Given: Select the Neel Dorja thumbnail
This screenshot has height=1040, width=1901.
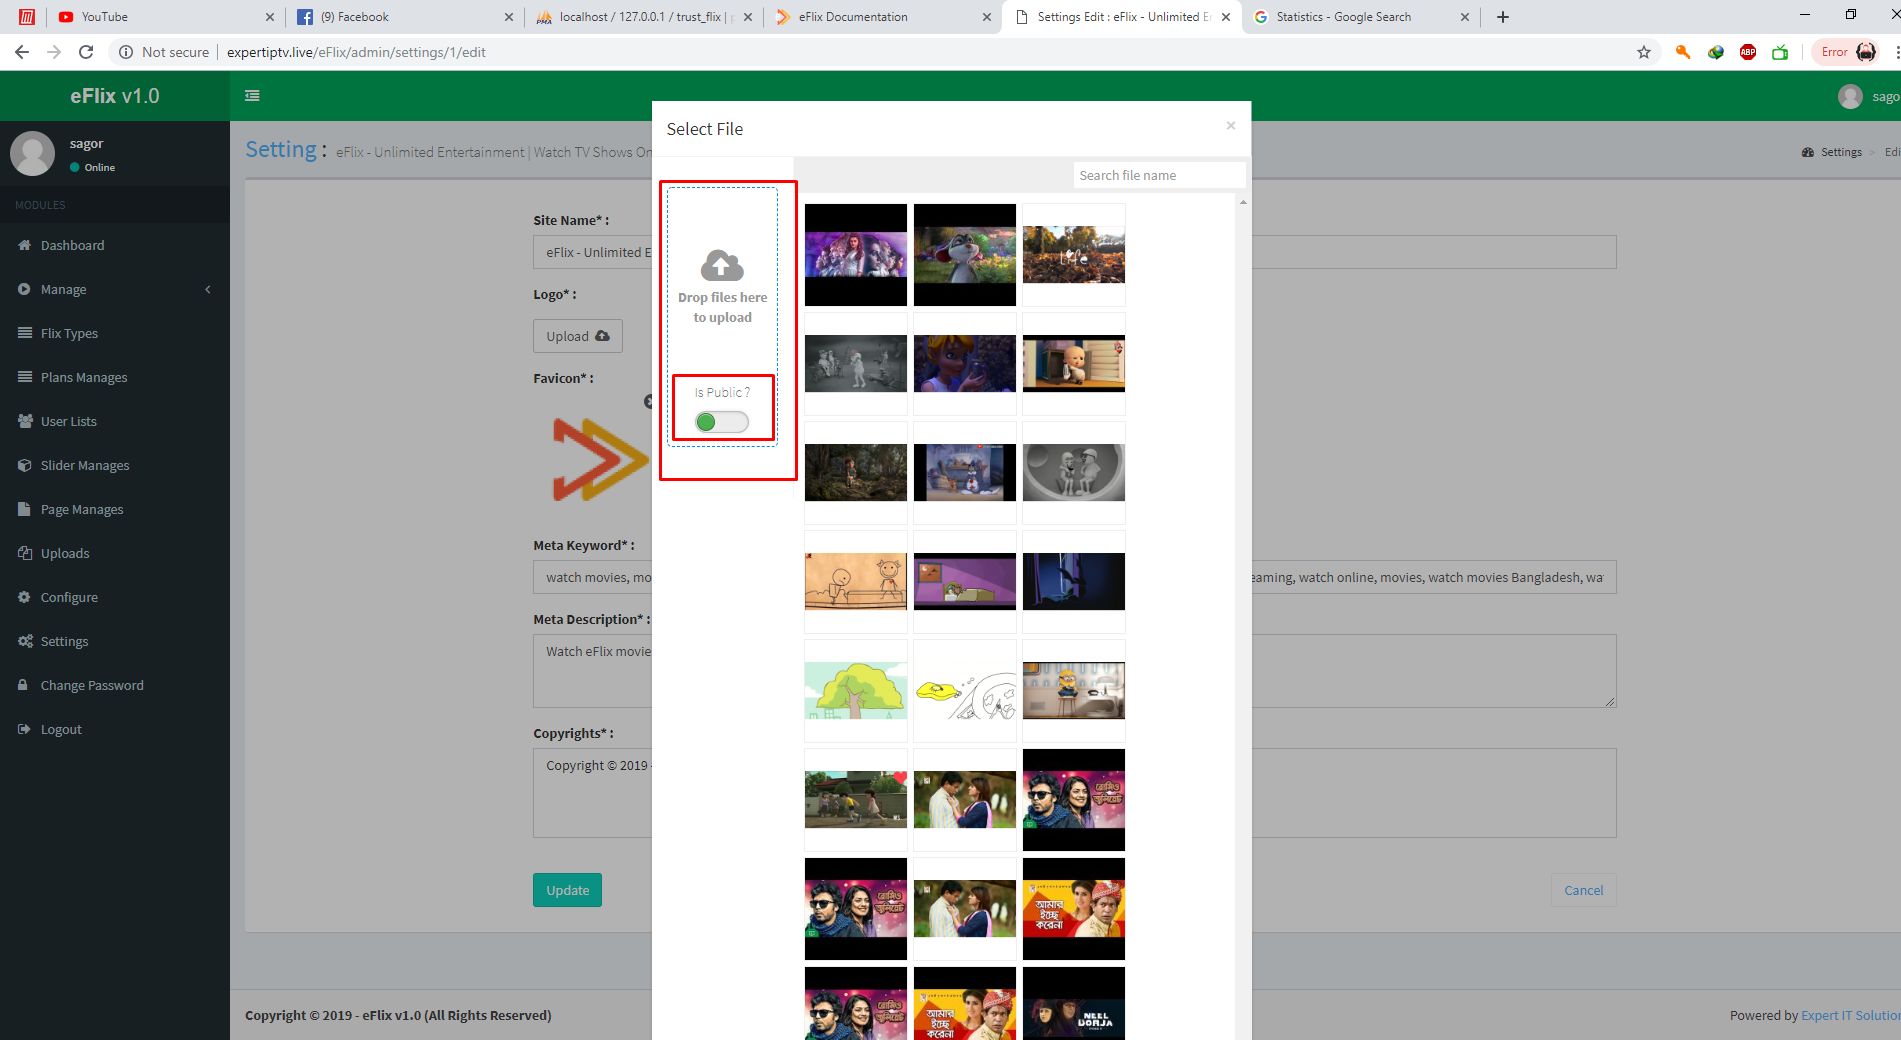Looking at the screenshot, I should 1073,1005.
